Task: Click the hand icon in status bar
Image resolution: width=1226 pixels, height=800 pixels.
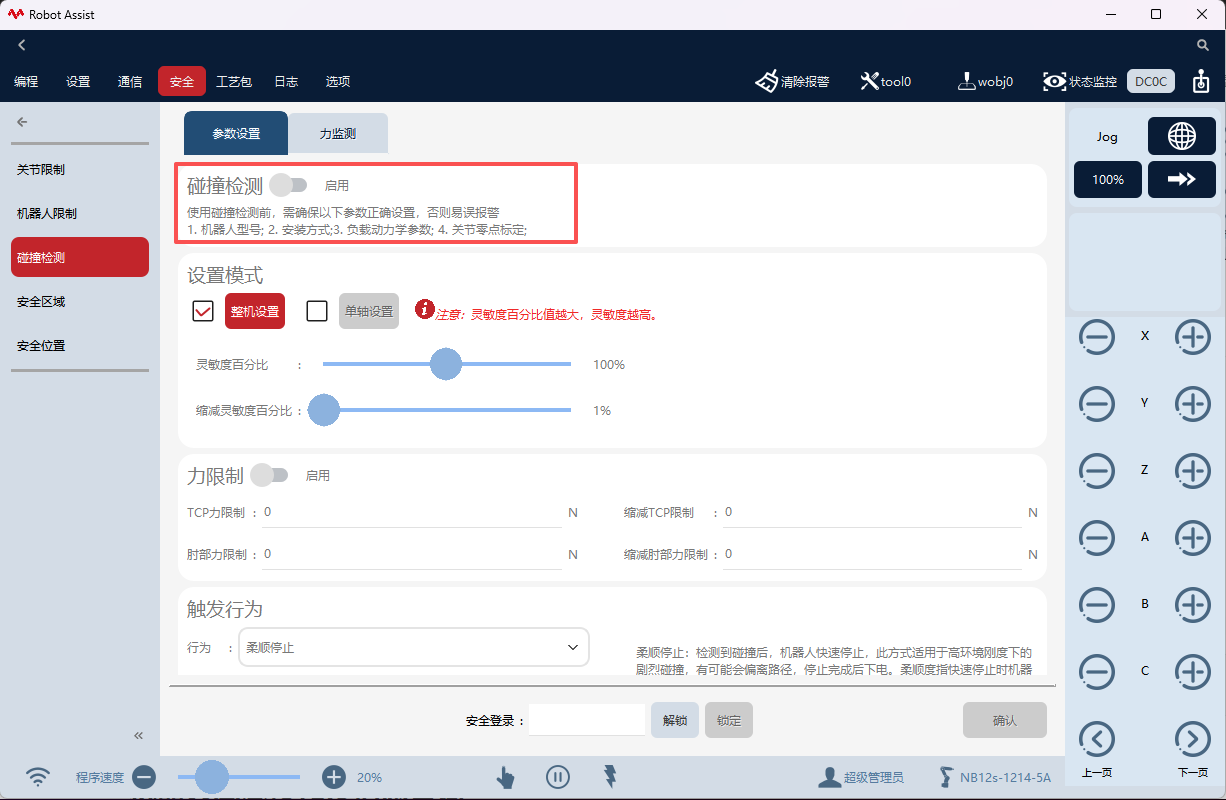Action: pyautogui.click(x=505, y=777)
